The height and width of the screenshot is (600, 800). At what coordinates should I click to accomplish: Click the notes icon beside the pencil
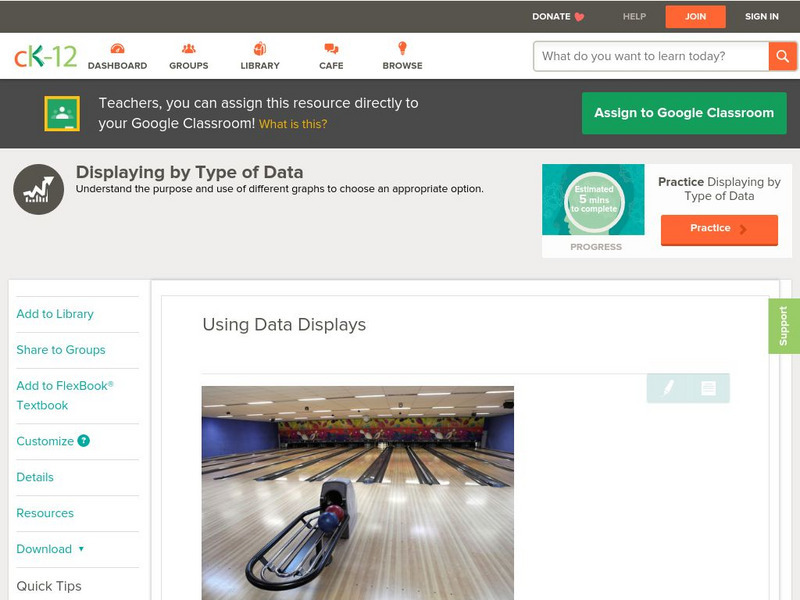click(708, 388)
